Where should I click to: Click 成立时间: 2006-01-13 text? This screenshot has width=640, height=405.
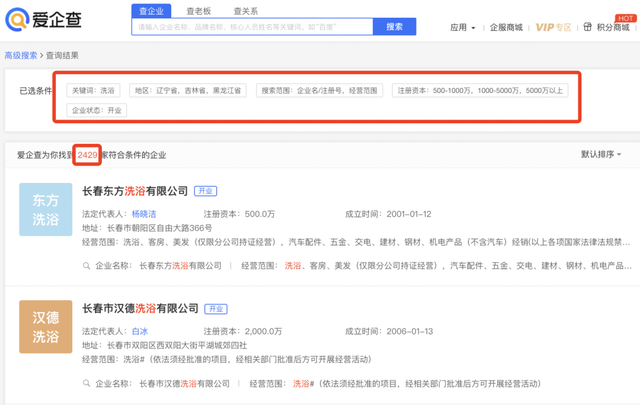pyautogui.click(x=389, y=331)
